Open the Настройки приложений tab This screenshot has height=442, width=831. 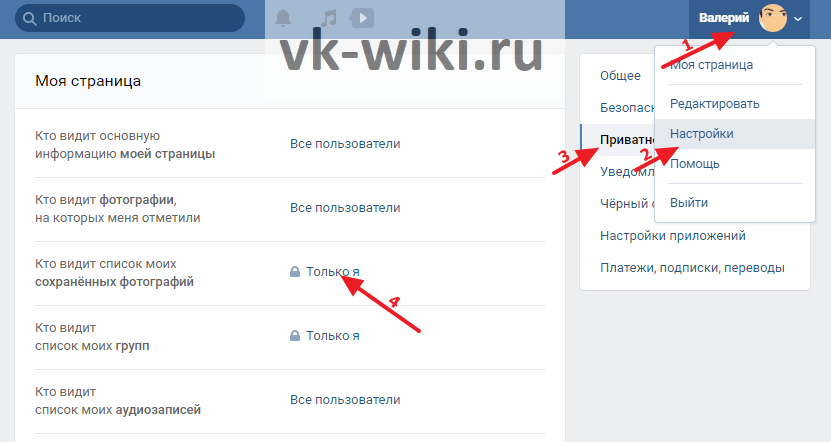click(673, 236)
